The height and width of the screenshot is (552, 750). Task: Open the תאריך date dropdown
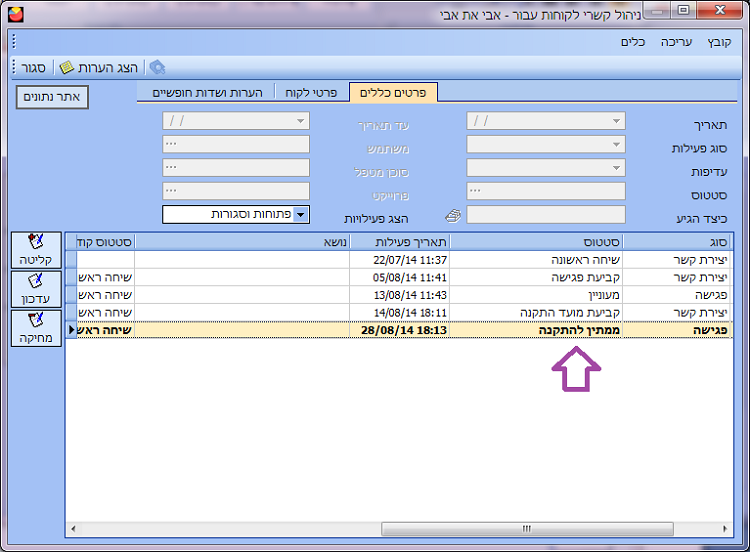pos(617,121)
